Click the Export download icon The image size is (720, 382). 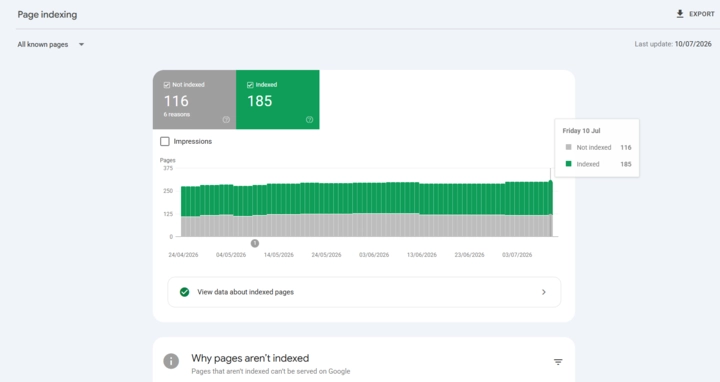680,14
